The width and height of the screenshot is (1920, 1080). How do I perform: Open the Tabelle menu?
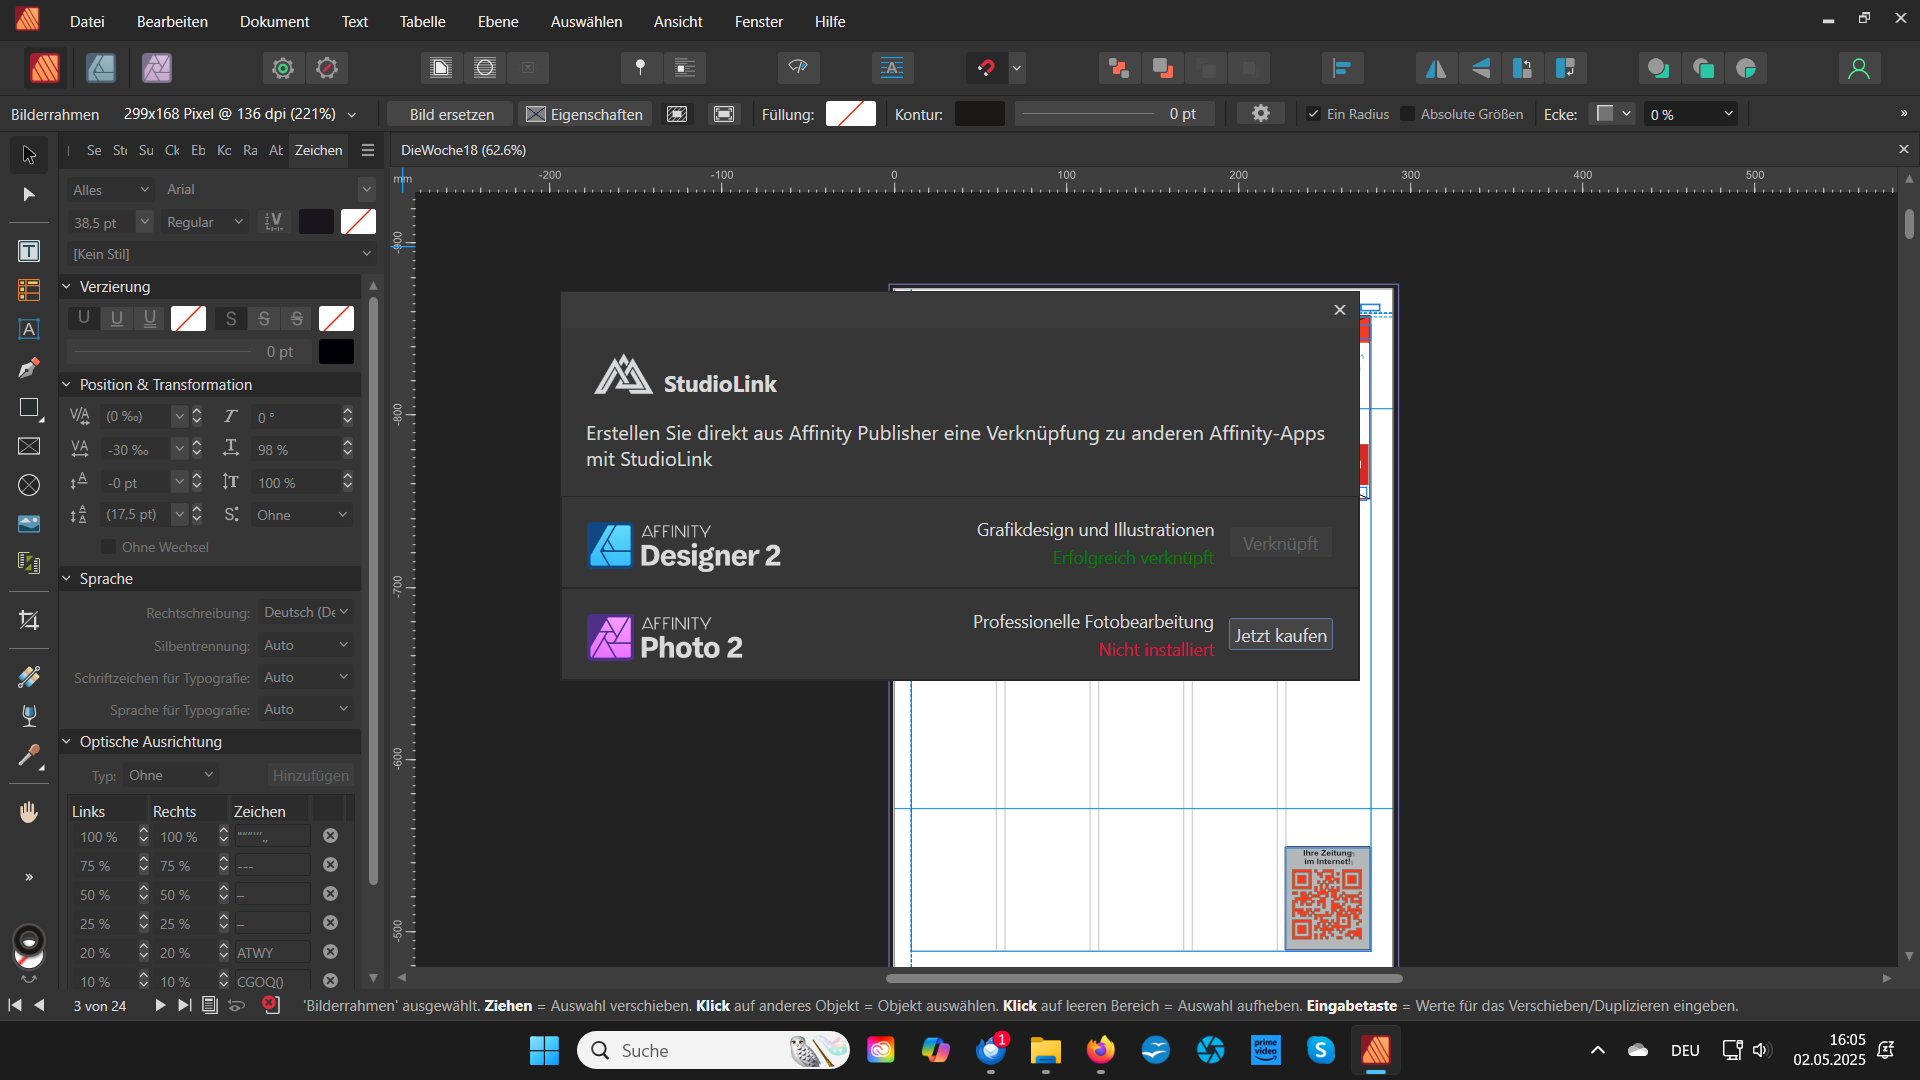[x=422, y=21]
